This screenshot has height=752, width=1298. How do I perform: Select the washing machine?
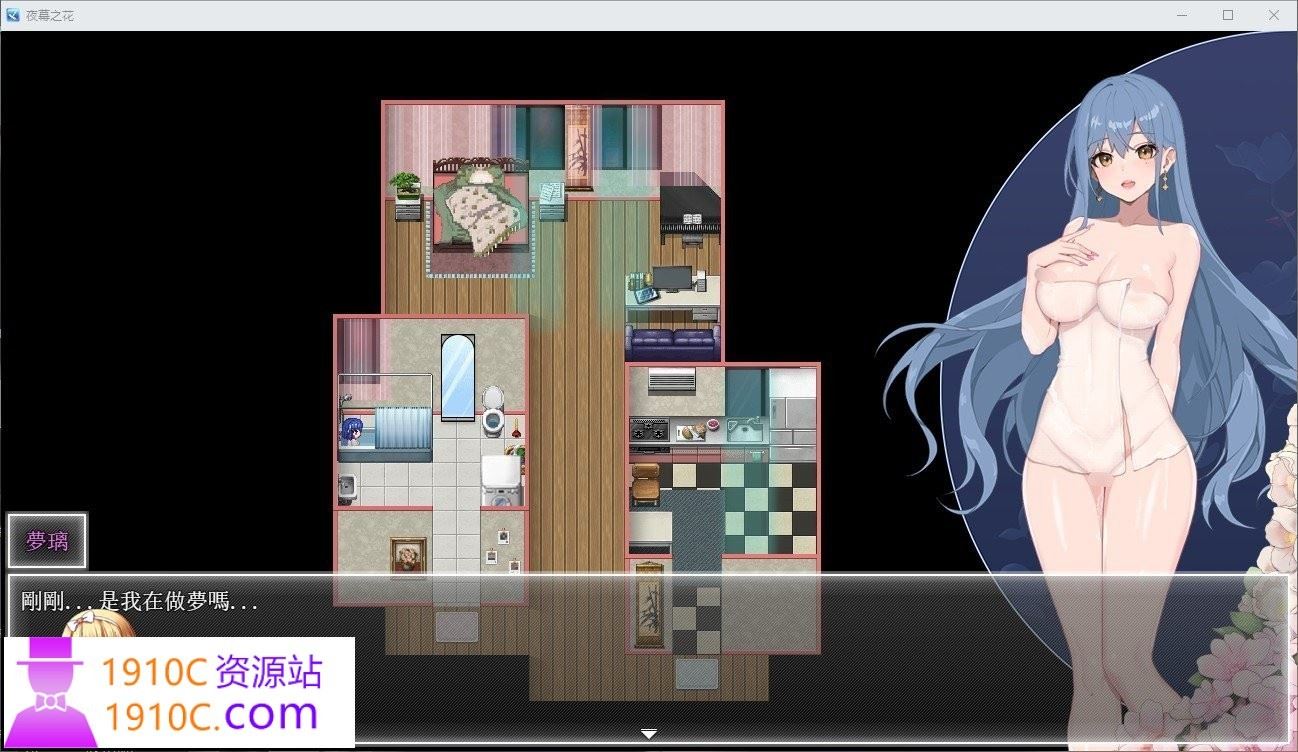click(500, 478)
